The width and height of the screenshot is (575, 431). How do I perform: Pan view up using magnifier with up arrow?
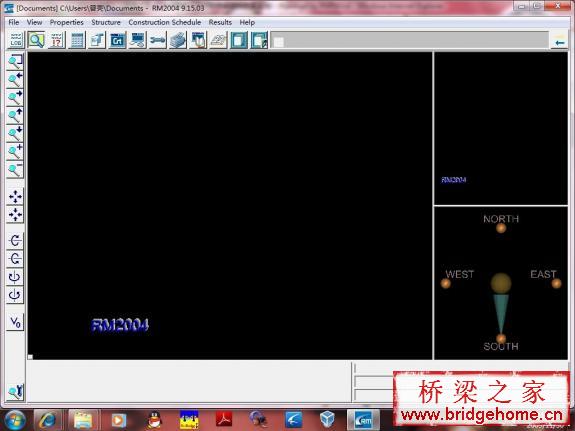[x=15, y=116]
